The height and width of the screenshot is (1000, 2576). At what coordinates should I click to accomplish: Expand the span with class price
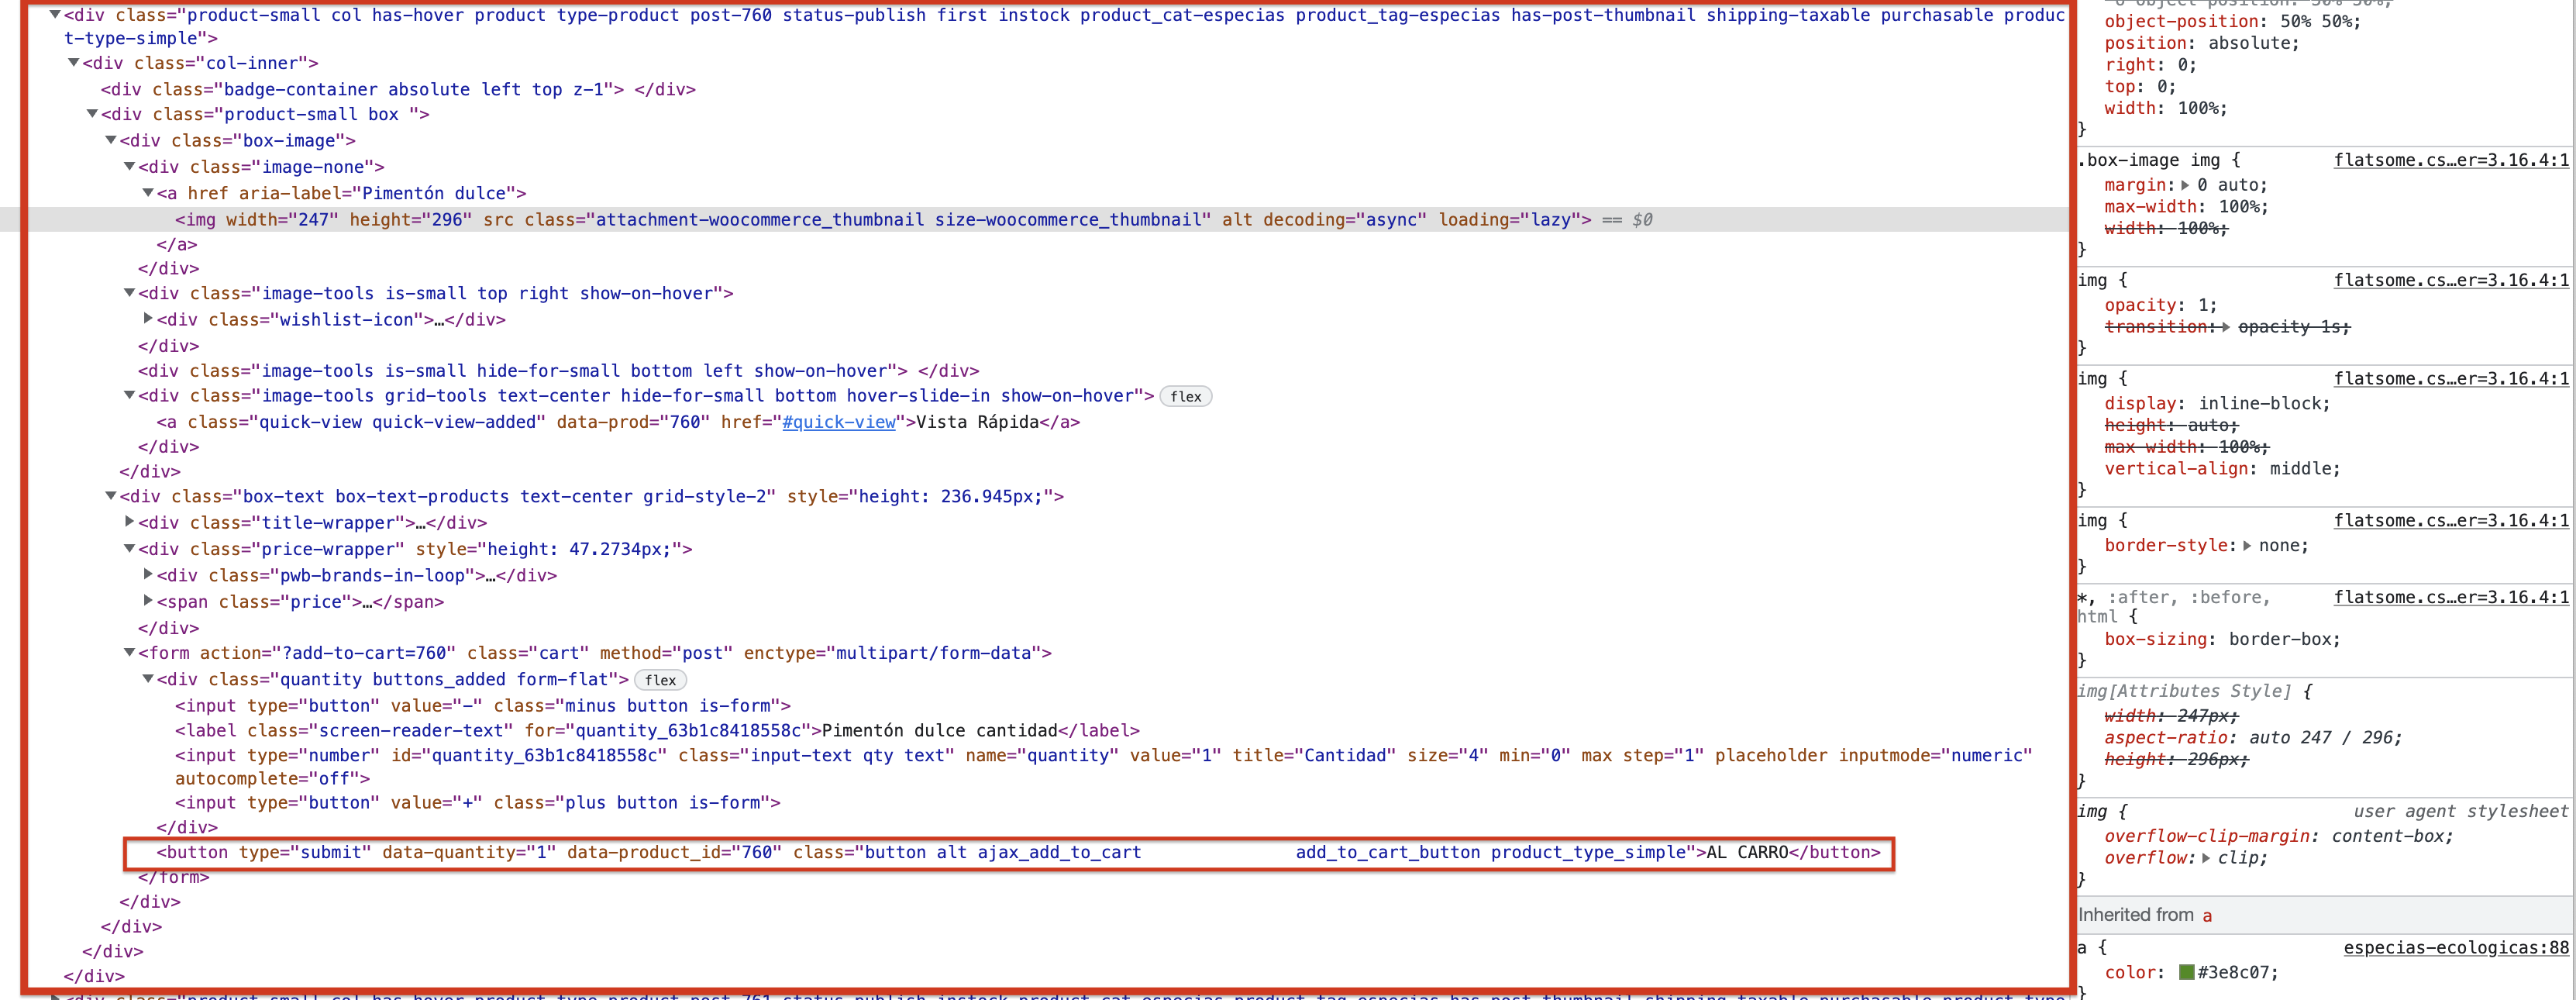click(148, 601)
